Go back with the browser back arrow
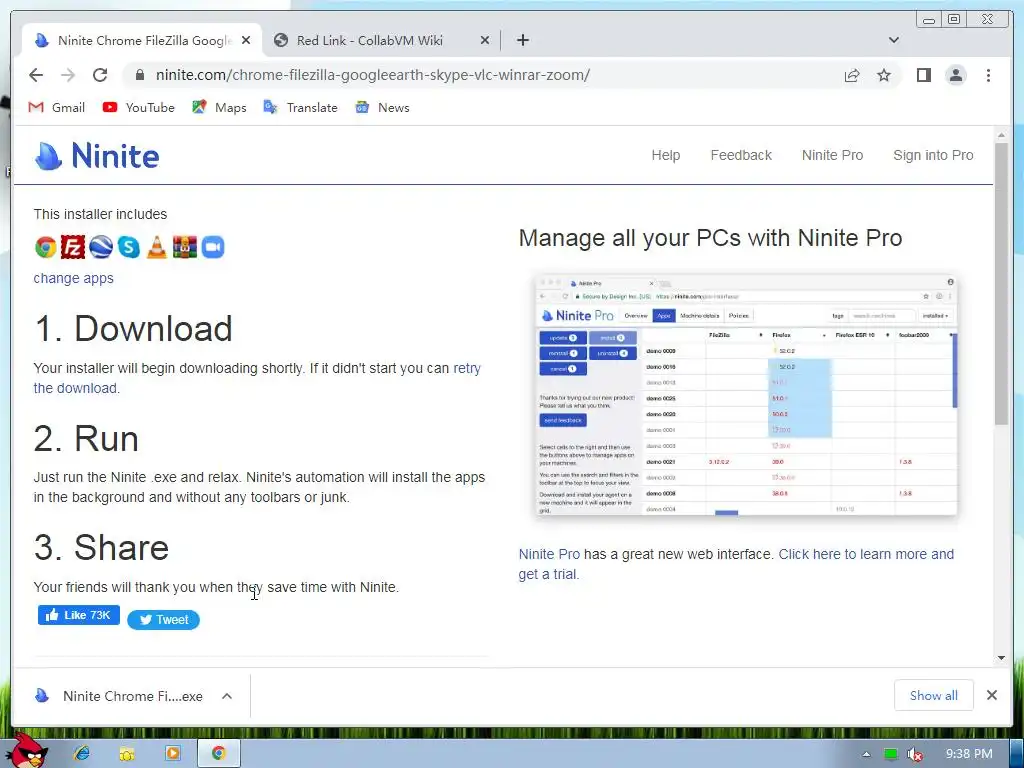 point(36,75)
